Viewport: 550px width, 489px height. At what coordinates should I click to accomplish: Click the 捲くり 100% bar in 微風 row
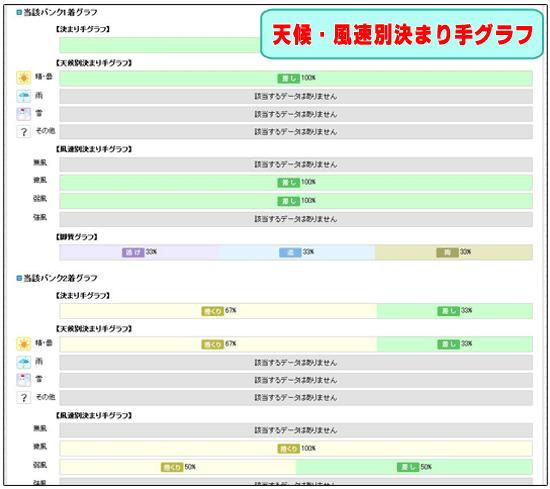click(296, 448)
